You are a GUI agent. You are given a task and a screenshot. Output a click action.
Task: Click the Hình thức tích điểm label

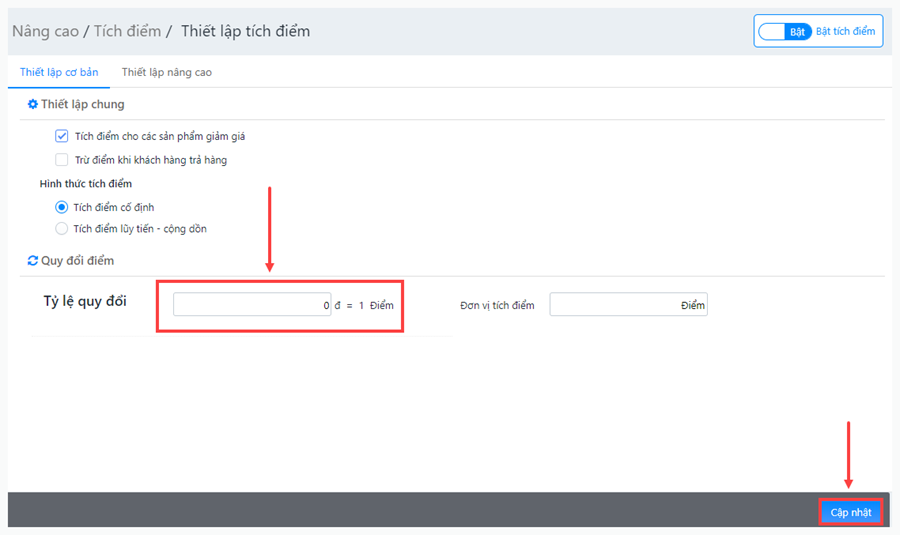pos(86,184)
